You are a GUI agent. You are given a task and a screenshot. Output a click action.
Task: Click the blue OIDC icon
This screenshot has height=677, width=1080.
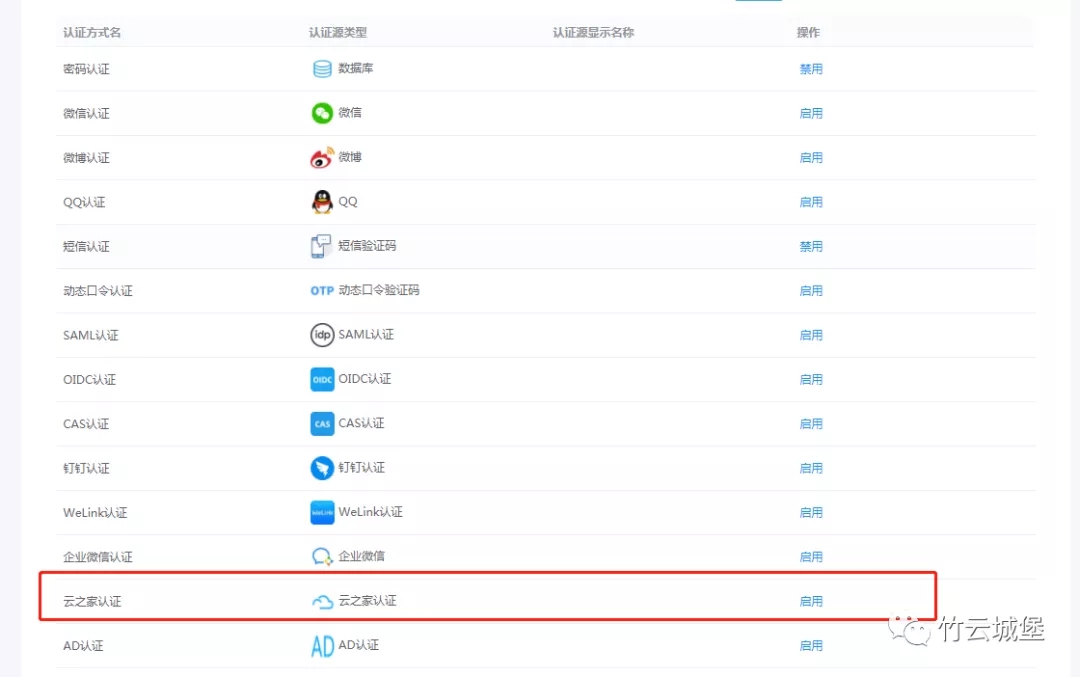coord(322,379)
